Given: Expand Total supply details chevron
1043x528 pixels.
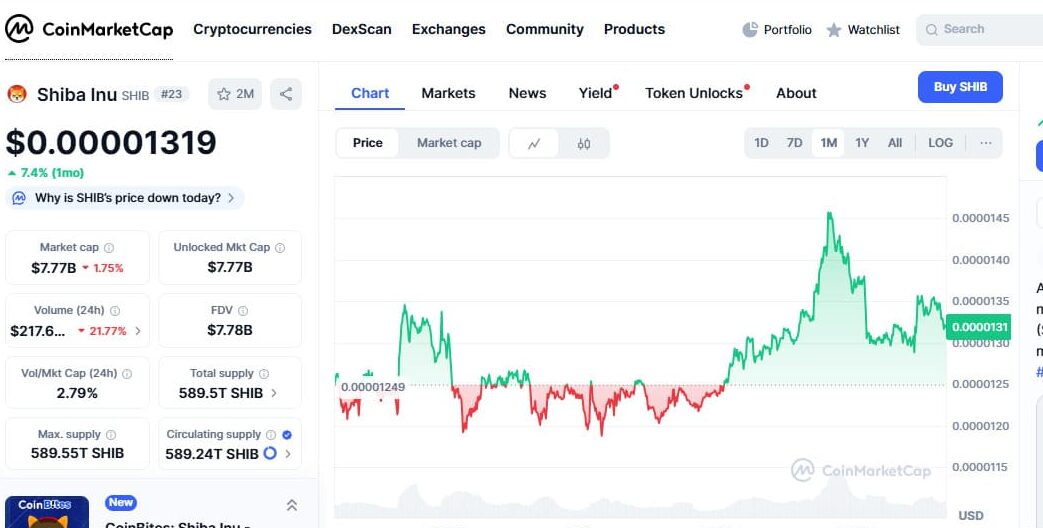Looking at the screenshot, I should click(x=274, y=393).
